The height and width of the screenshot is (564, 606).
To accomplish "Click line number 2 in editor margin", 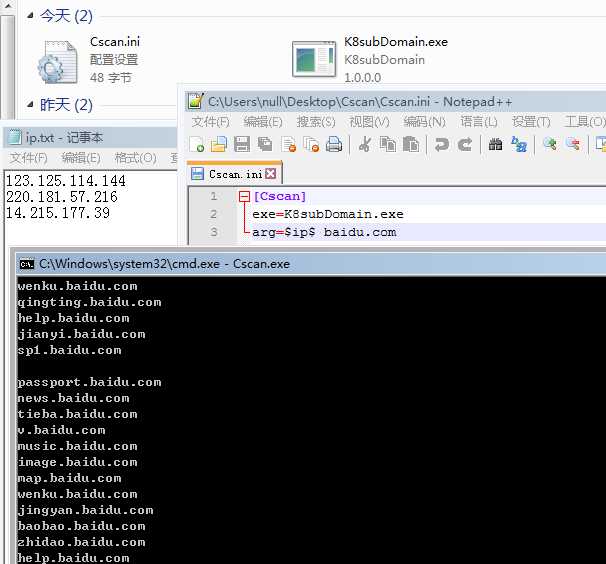I will click(x=213, y=214).
